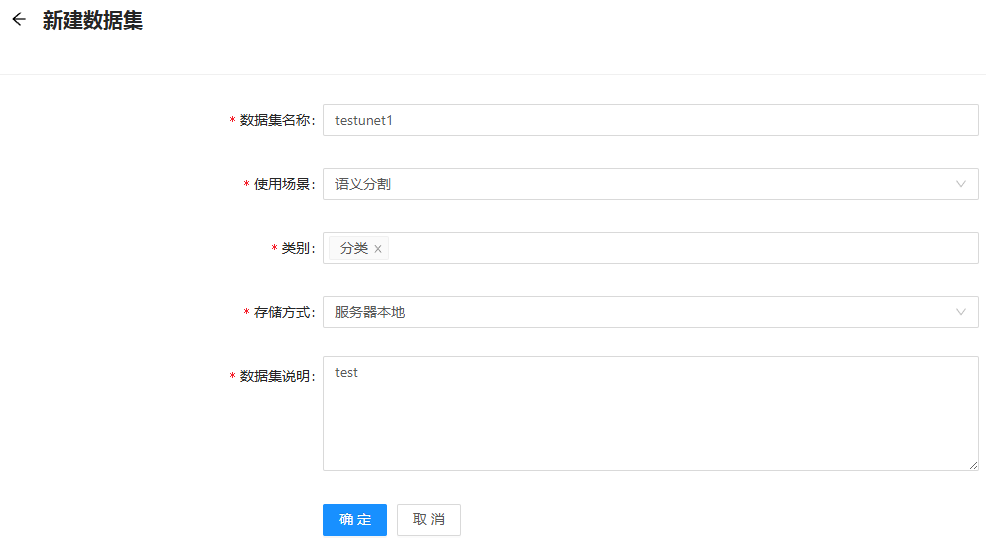Click the 使用场景 field label
The width and height of the screenshot is (986, 544).
(x=283, y=184)
